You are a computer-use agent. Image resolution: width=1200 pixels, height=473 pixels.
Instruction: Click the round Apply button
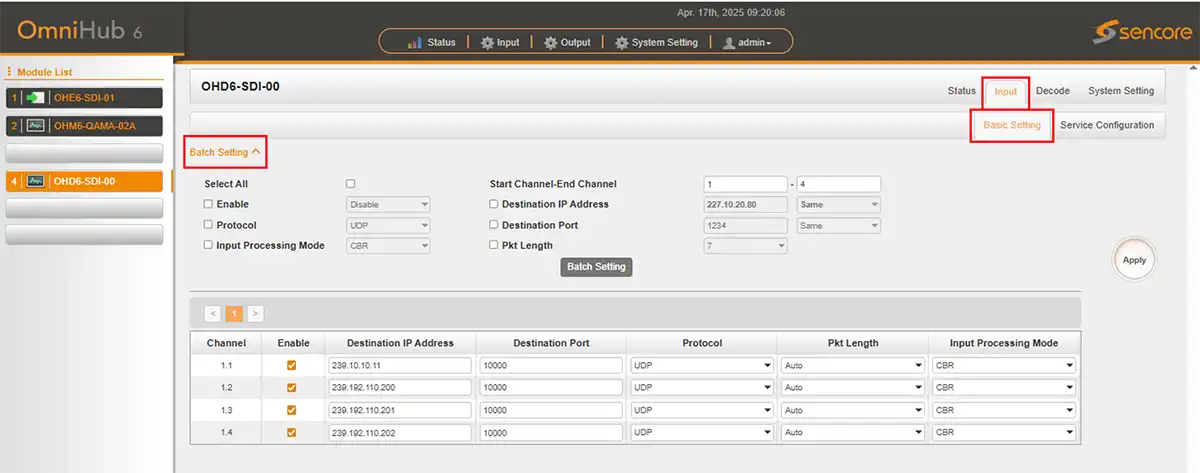(x=1134, y=260)
